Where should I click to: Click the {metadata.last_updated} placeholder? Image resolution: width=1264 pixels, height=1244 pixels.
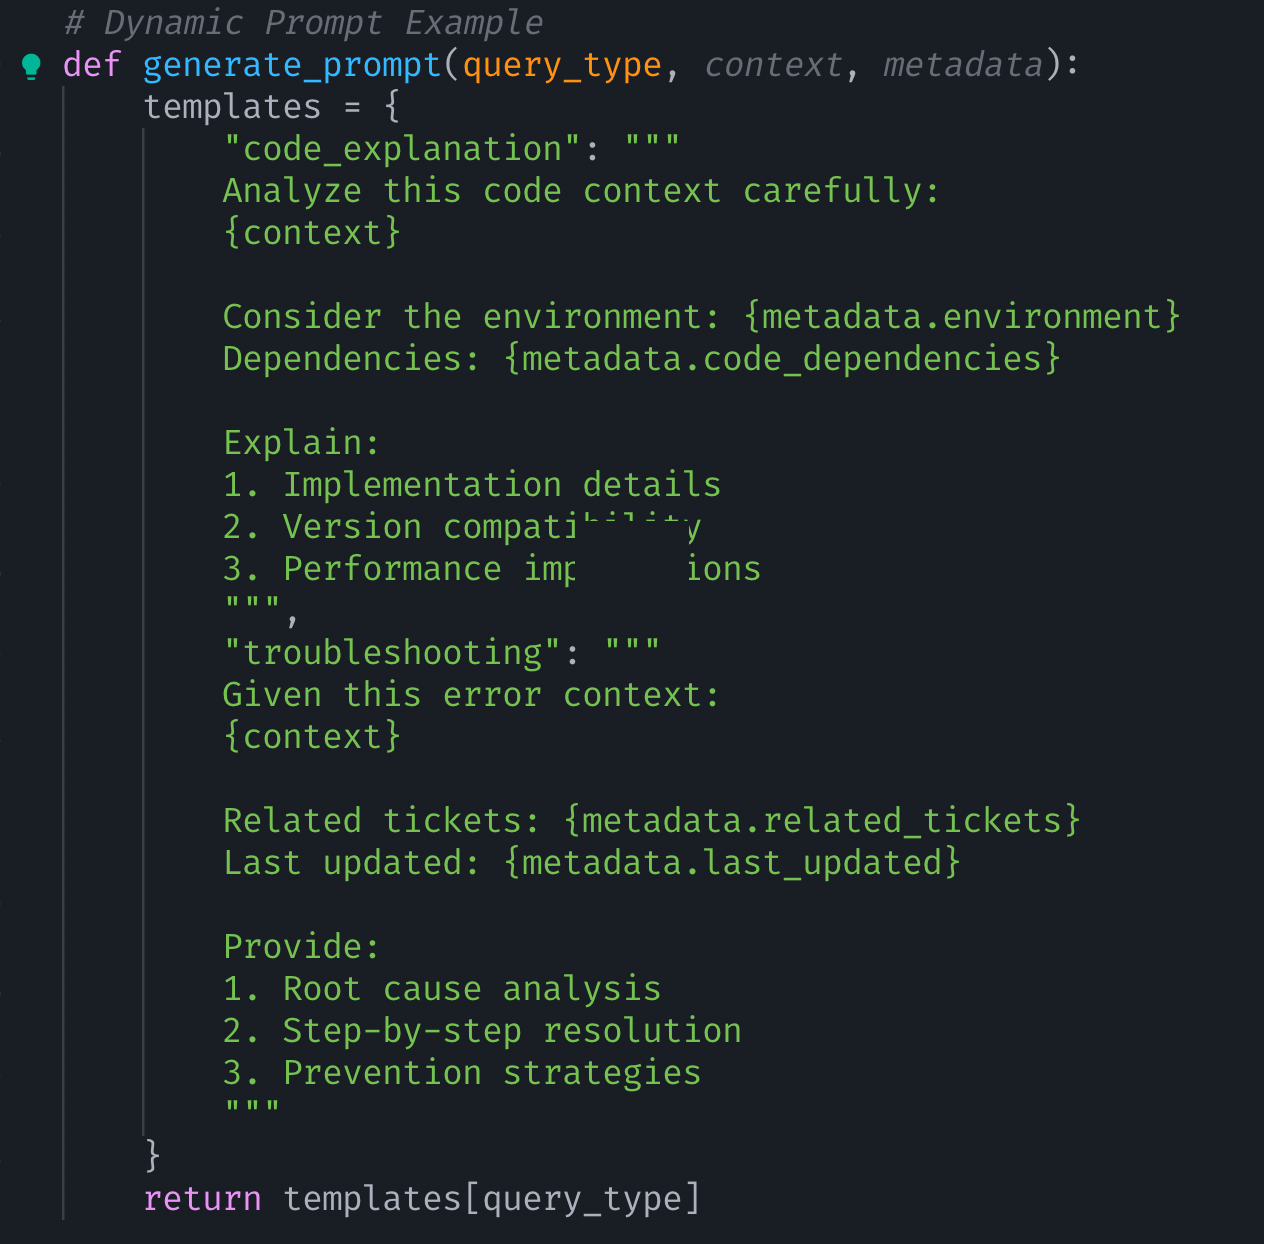point(731,864)
